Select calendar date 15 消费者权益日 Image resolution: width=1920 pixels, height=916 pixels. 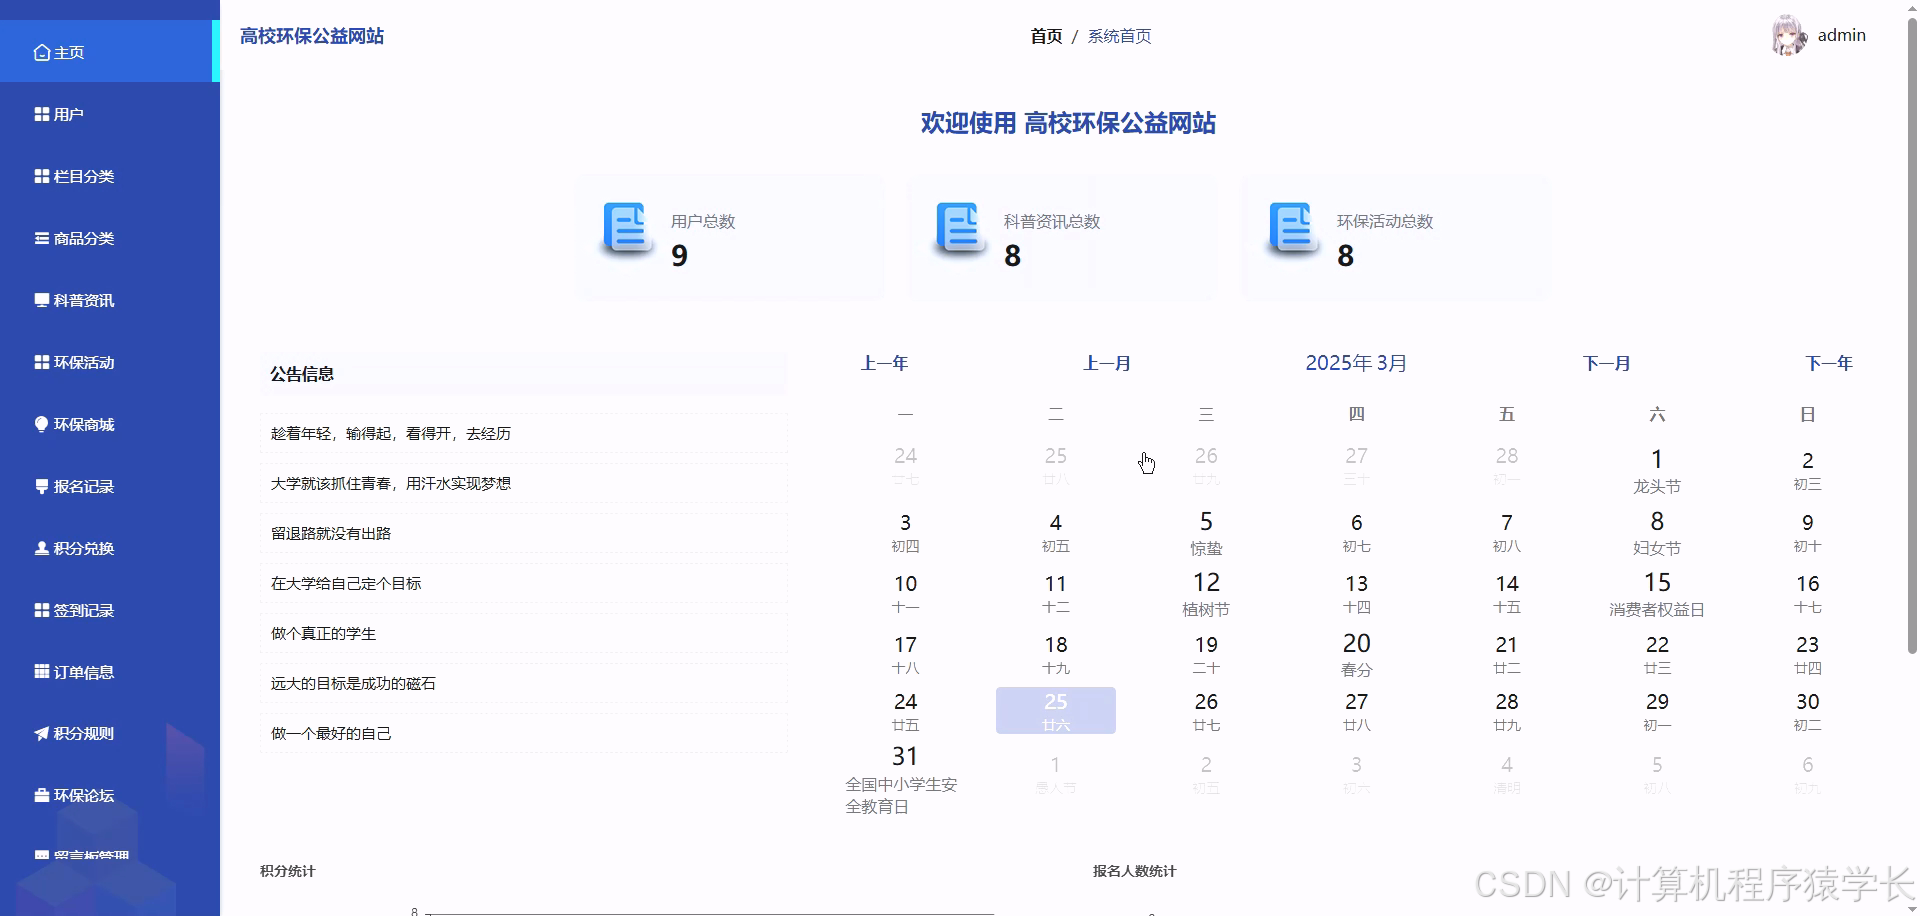tap(1657, 594)
